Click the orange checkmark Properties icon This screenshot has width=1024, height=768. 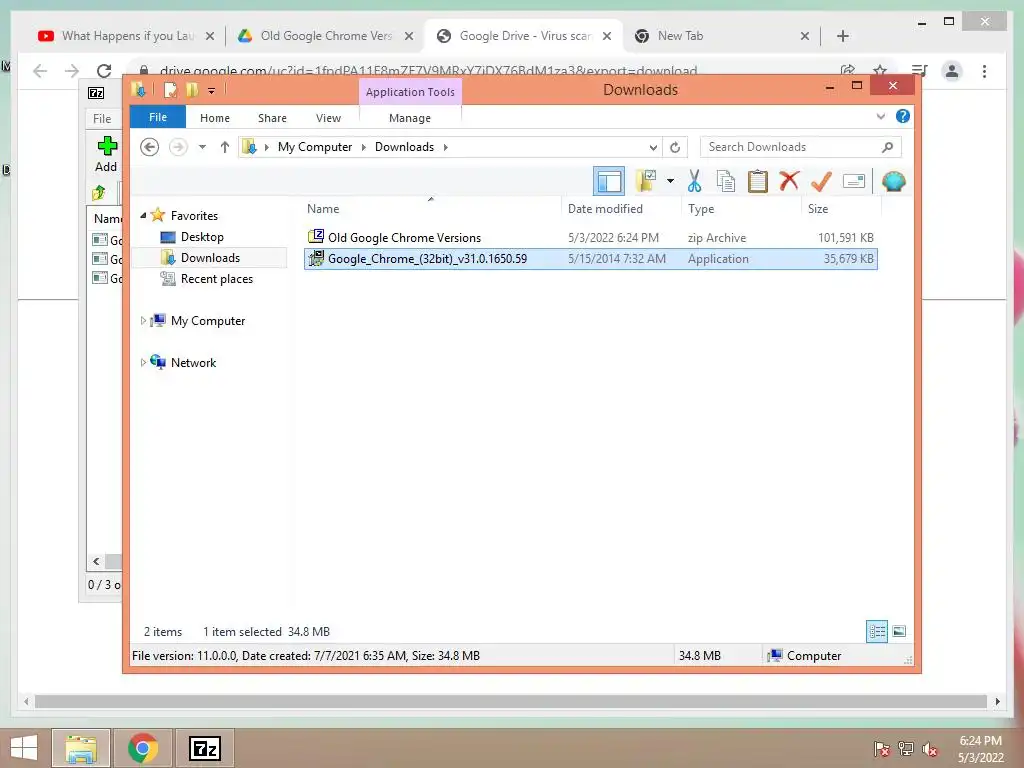point(821,181)
